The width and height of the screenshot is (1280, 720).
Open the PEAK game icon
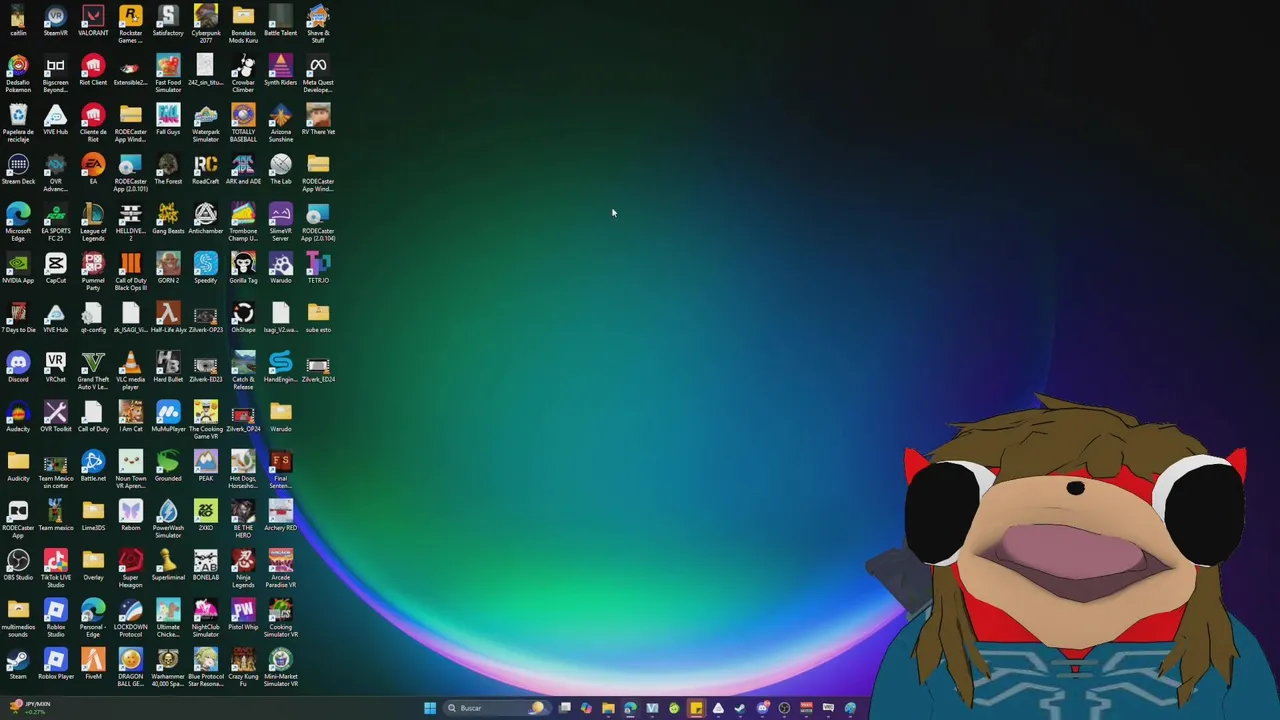tap(205, 466)
